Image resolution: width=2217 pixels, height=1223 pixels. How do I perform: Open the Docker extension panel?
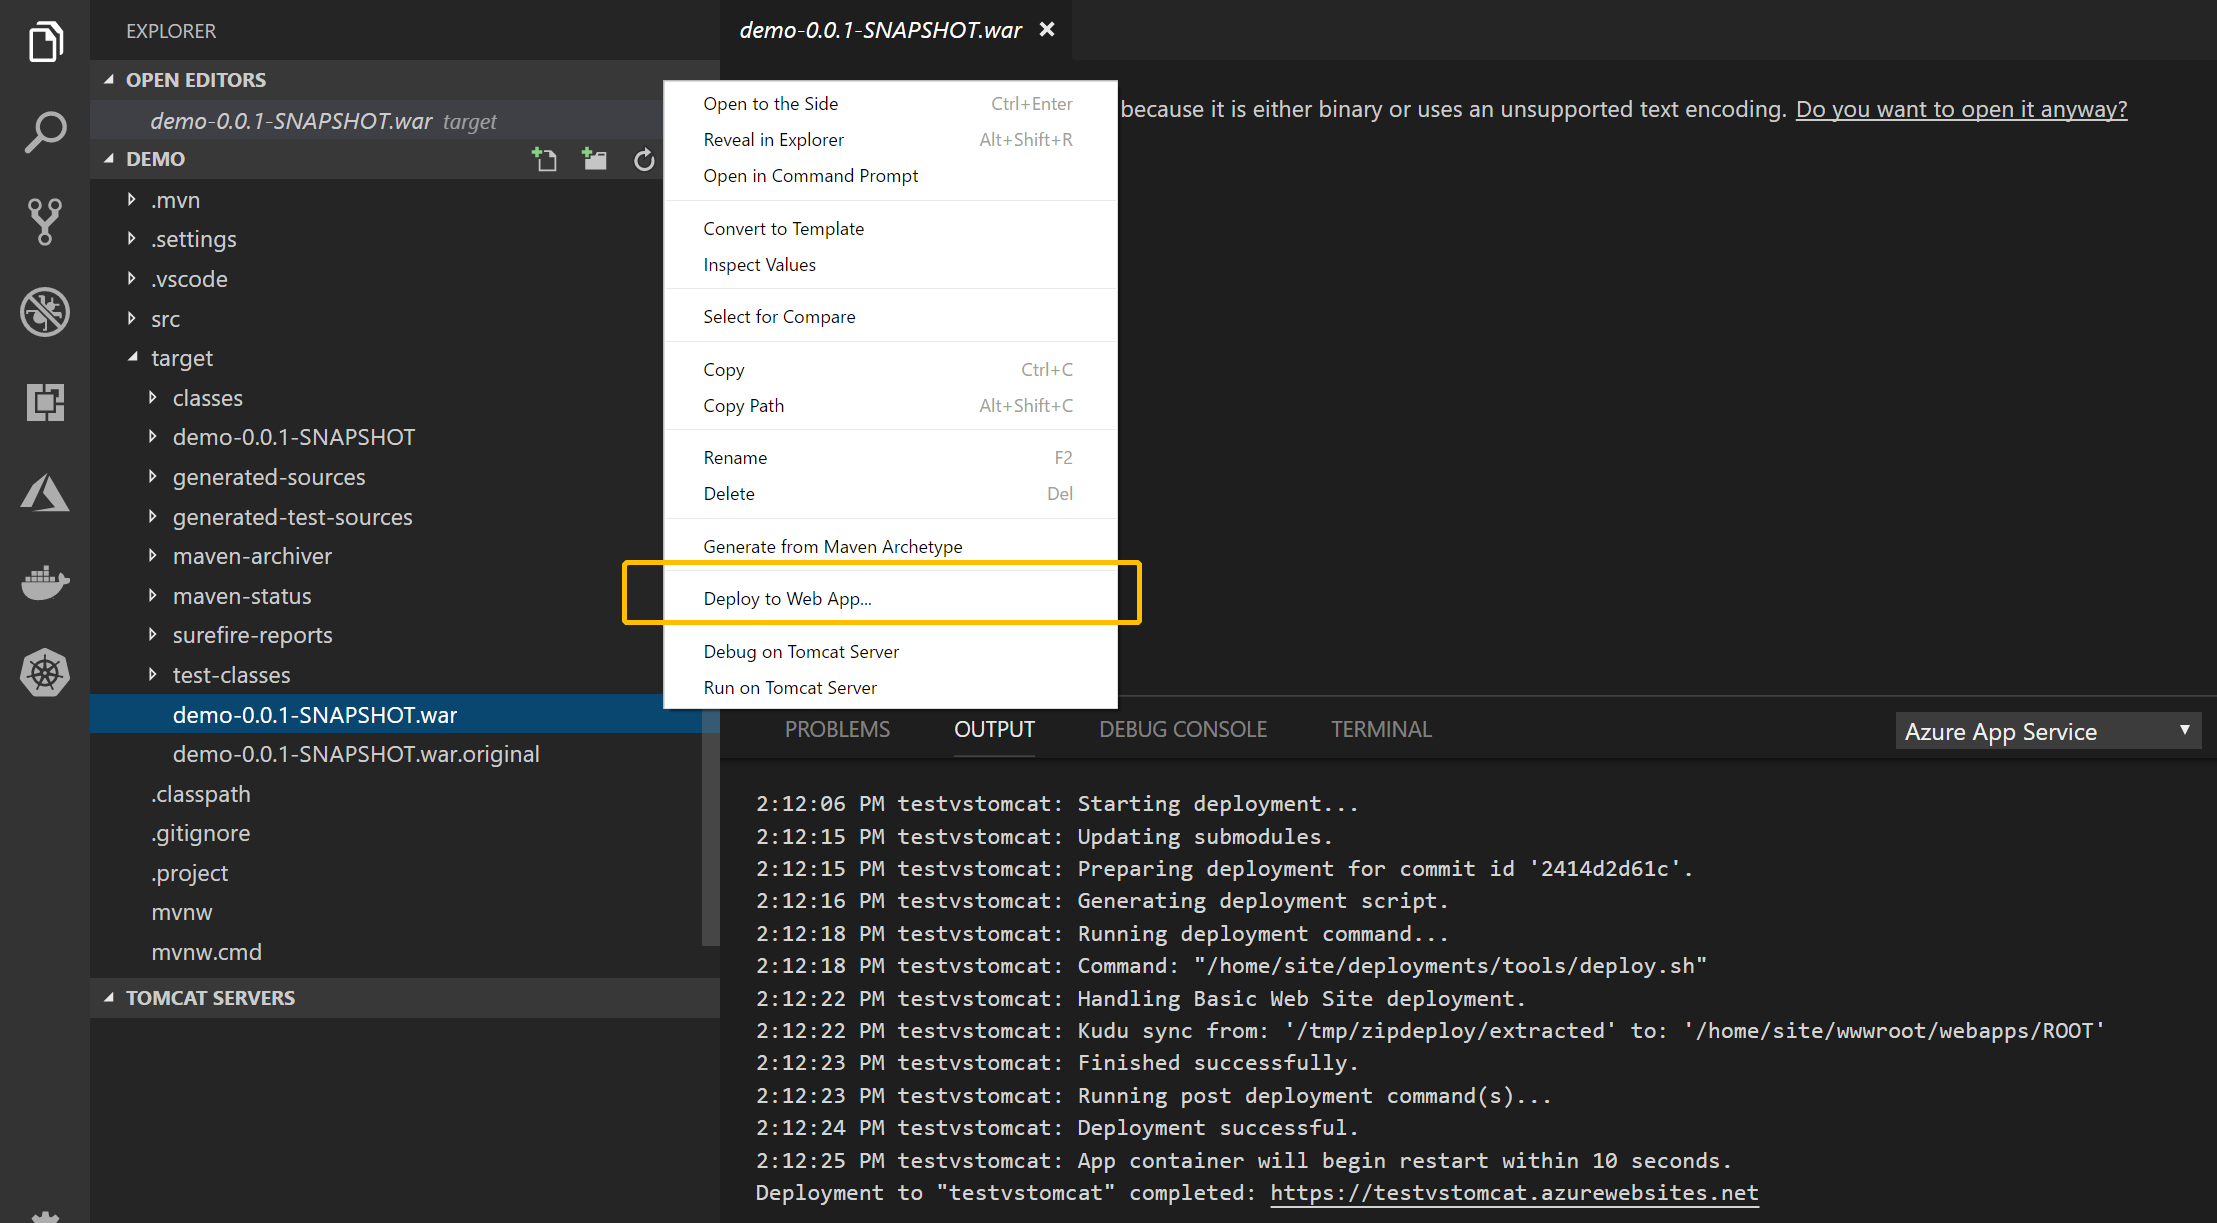click(x=44, y=582)
